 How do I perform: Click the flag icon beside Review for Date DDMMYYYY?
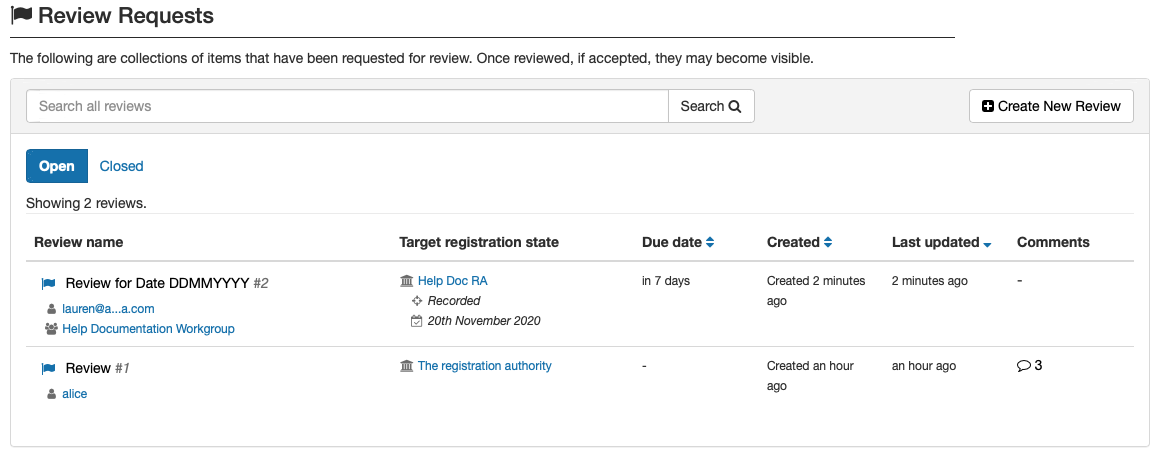49,284
